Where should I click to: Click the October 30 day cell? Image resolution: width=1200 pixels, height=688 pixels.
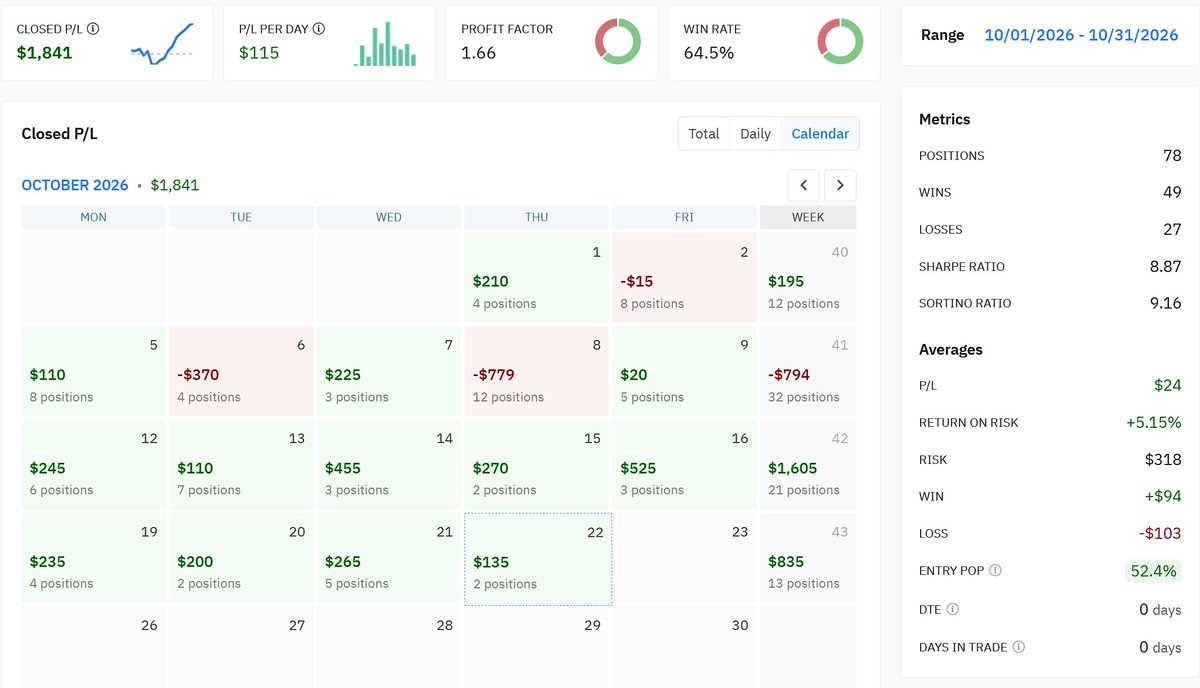click(684, 647)
